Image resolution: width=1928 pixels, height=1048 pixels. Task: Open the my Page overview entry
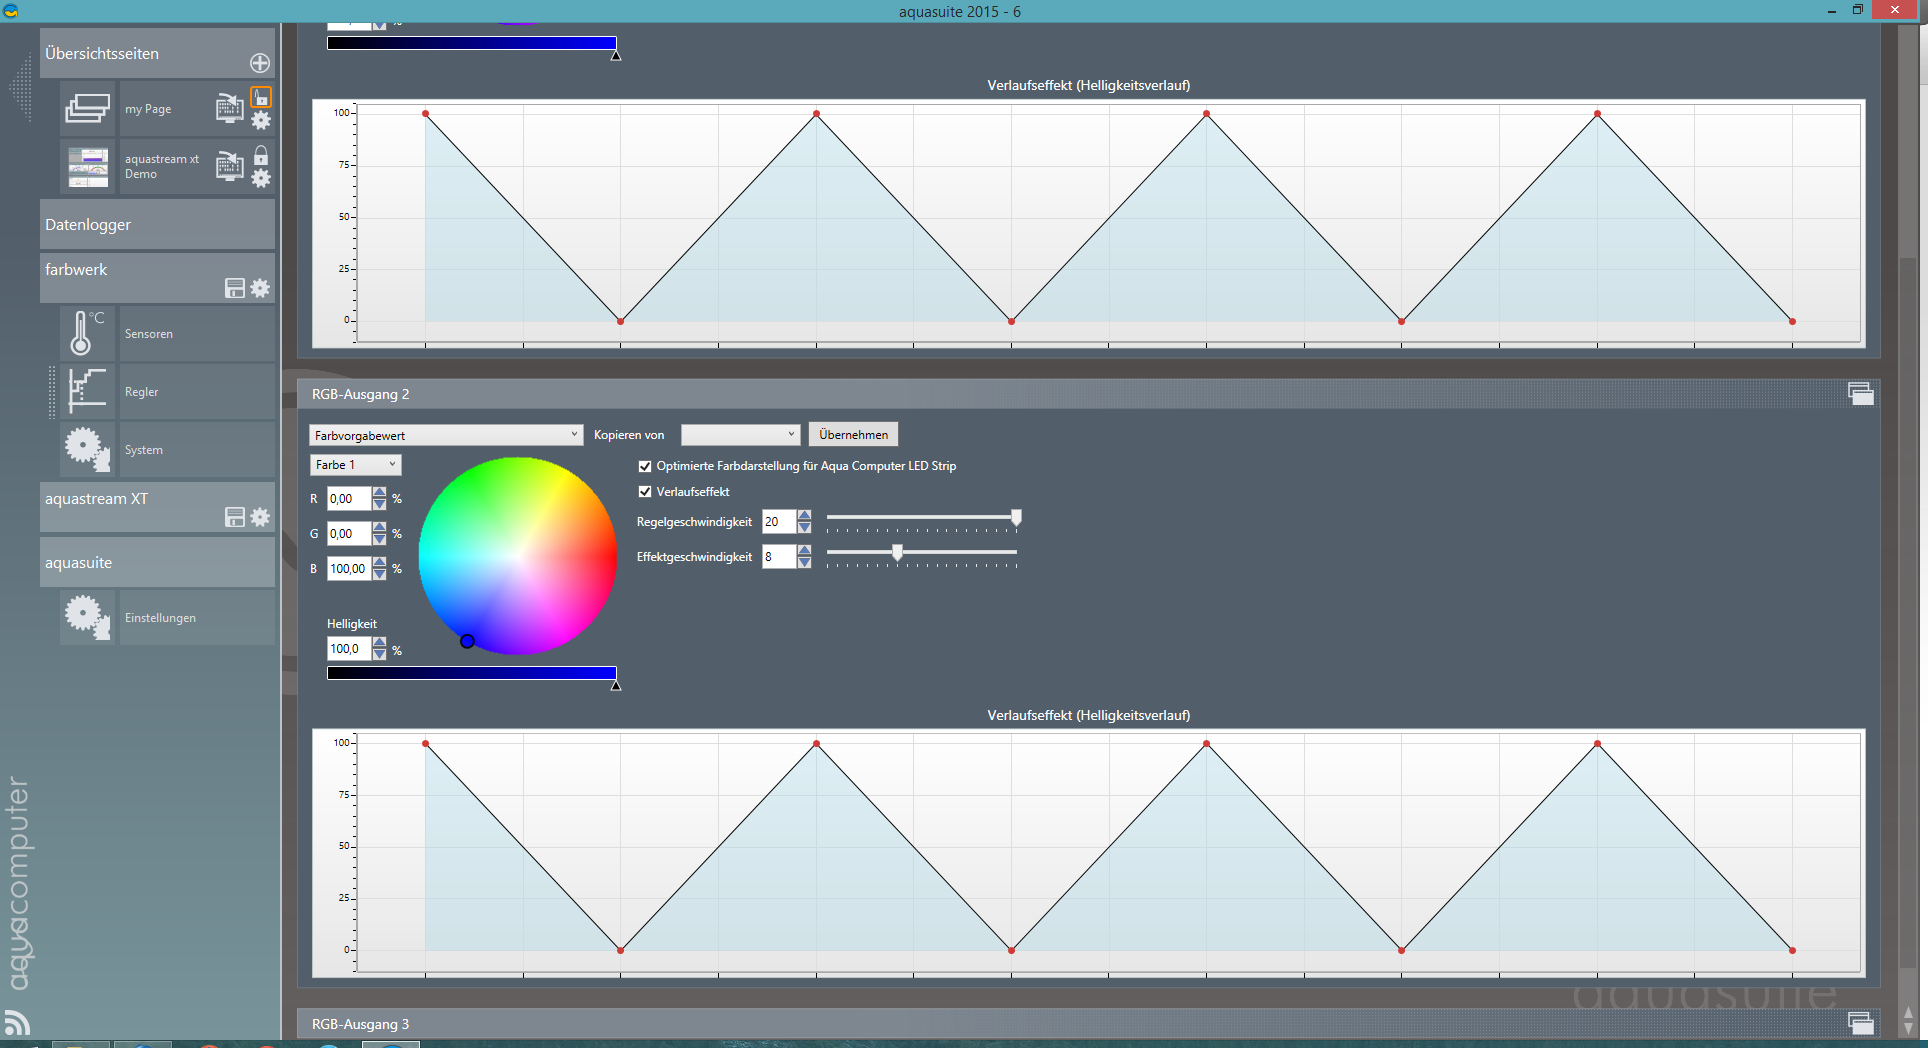coord(148,109)
